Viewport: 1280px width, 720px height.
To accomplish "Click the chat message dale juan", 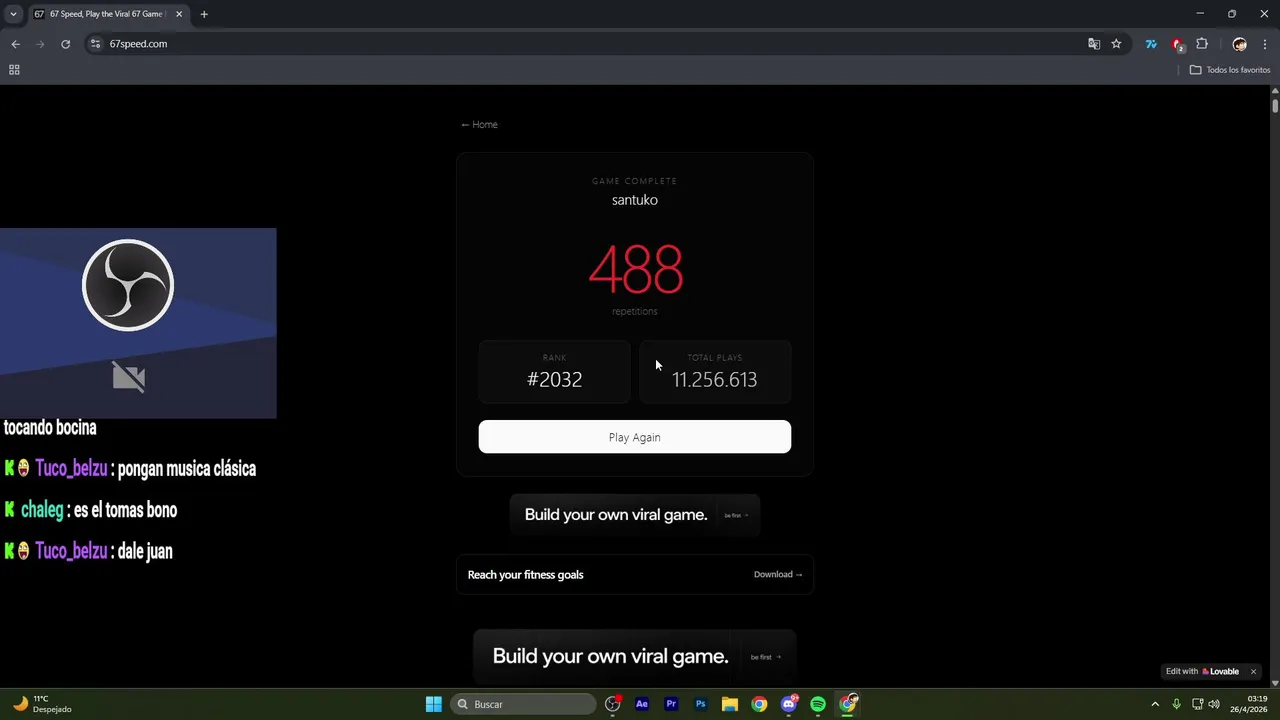I will pyautogui.click(x=145, y=551).
